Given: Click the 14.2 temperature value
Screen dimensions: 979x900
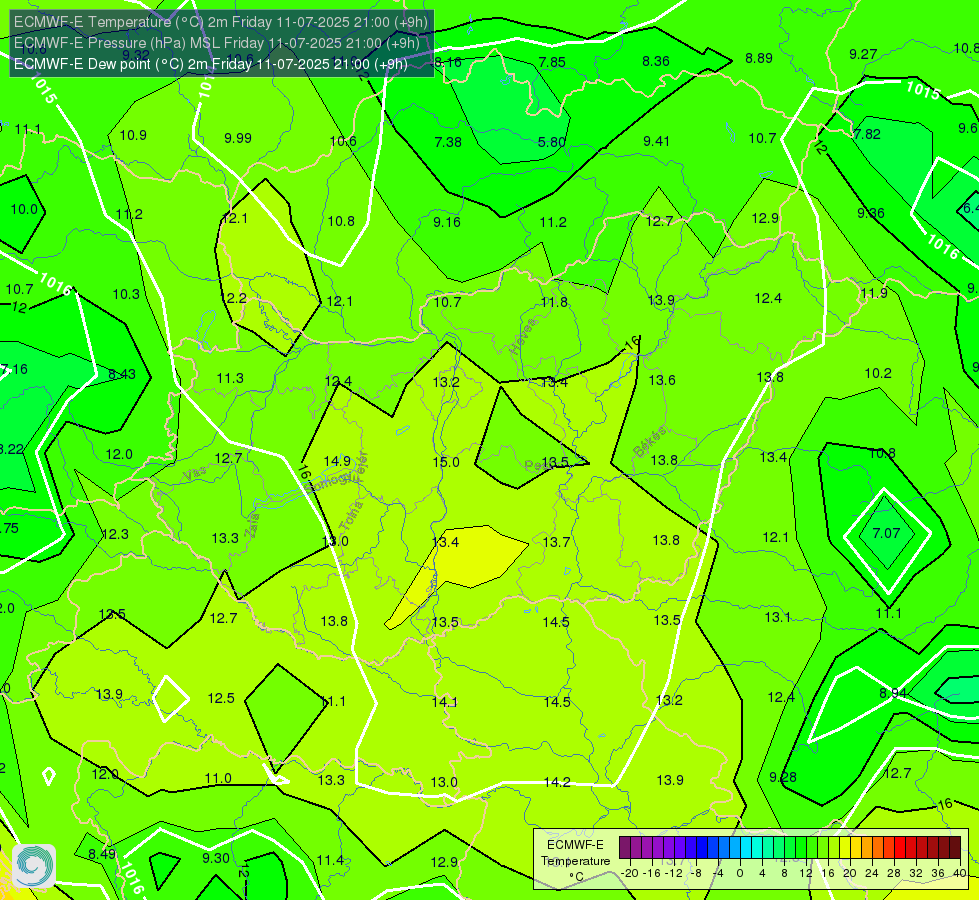Looking at the screenshot, I should click(557, 782).
